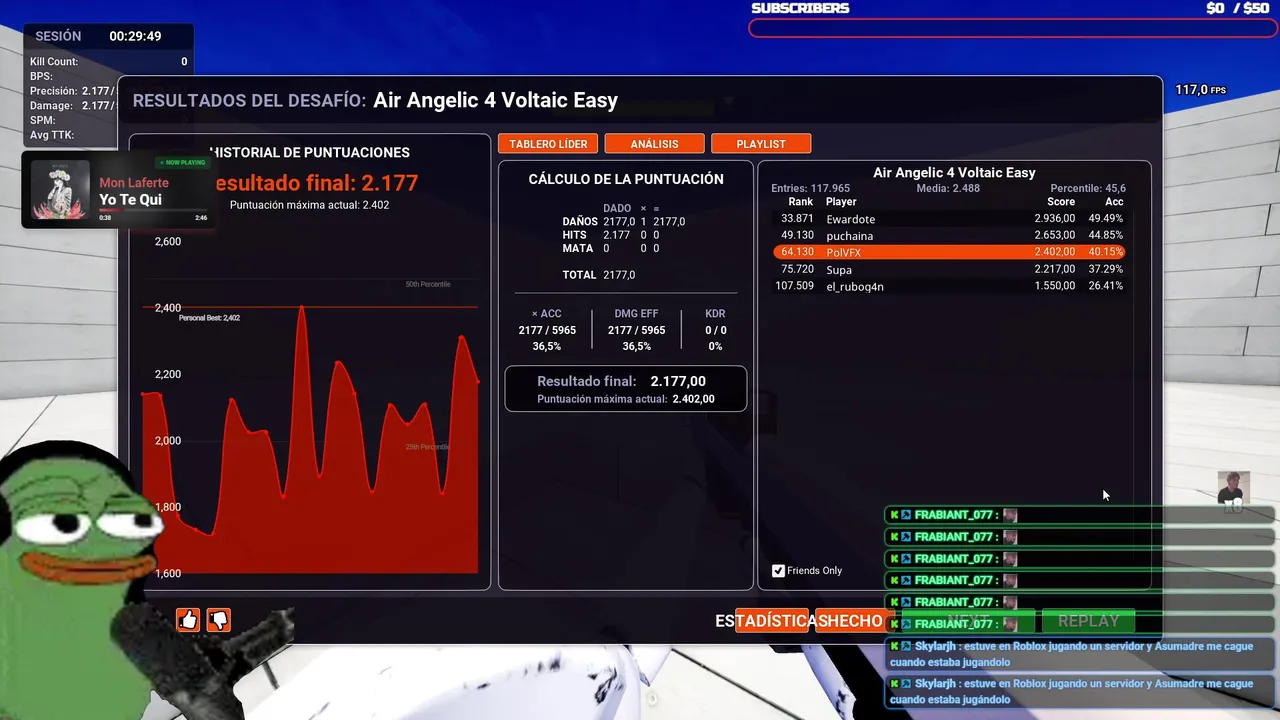Click the Player column header
This screenshot has height=720, width=1280.
(x=841, y=202)
